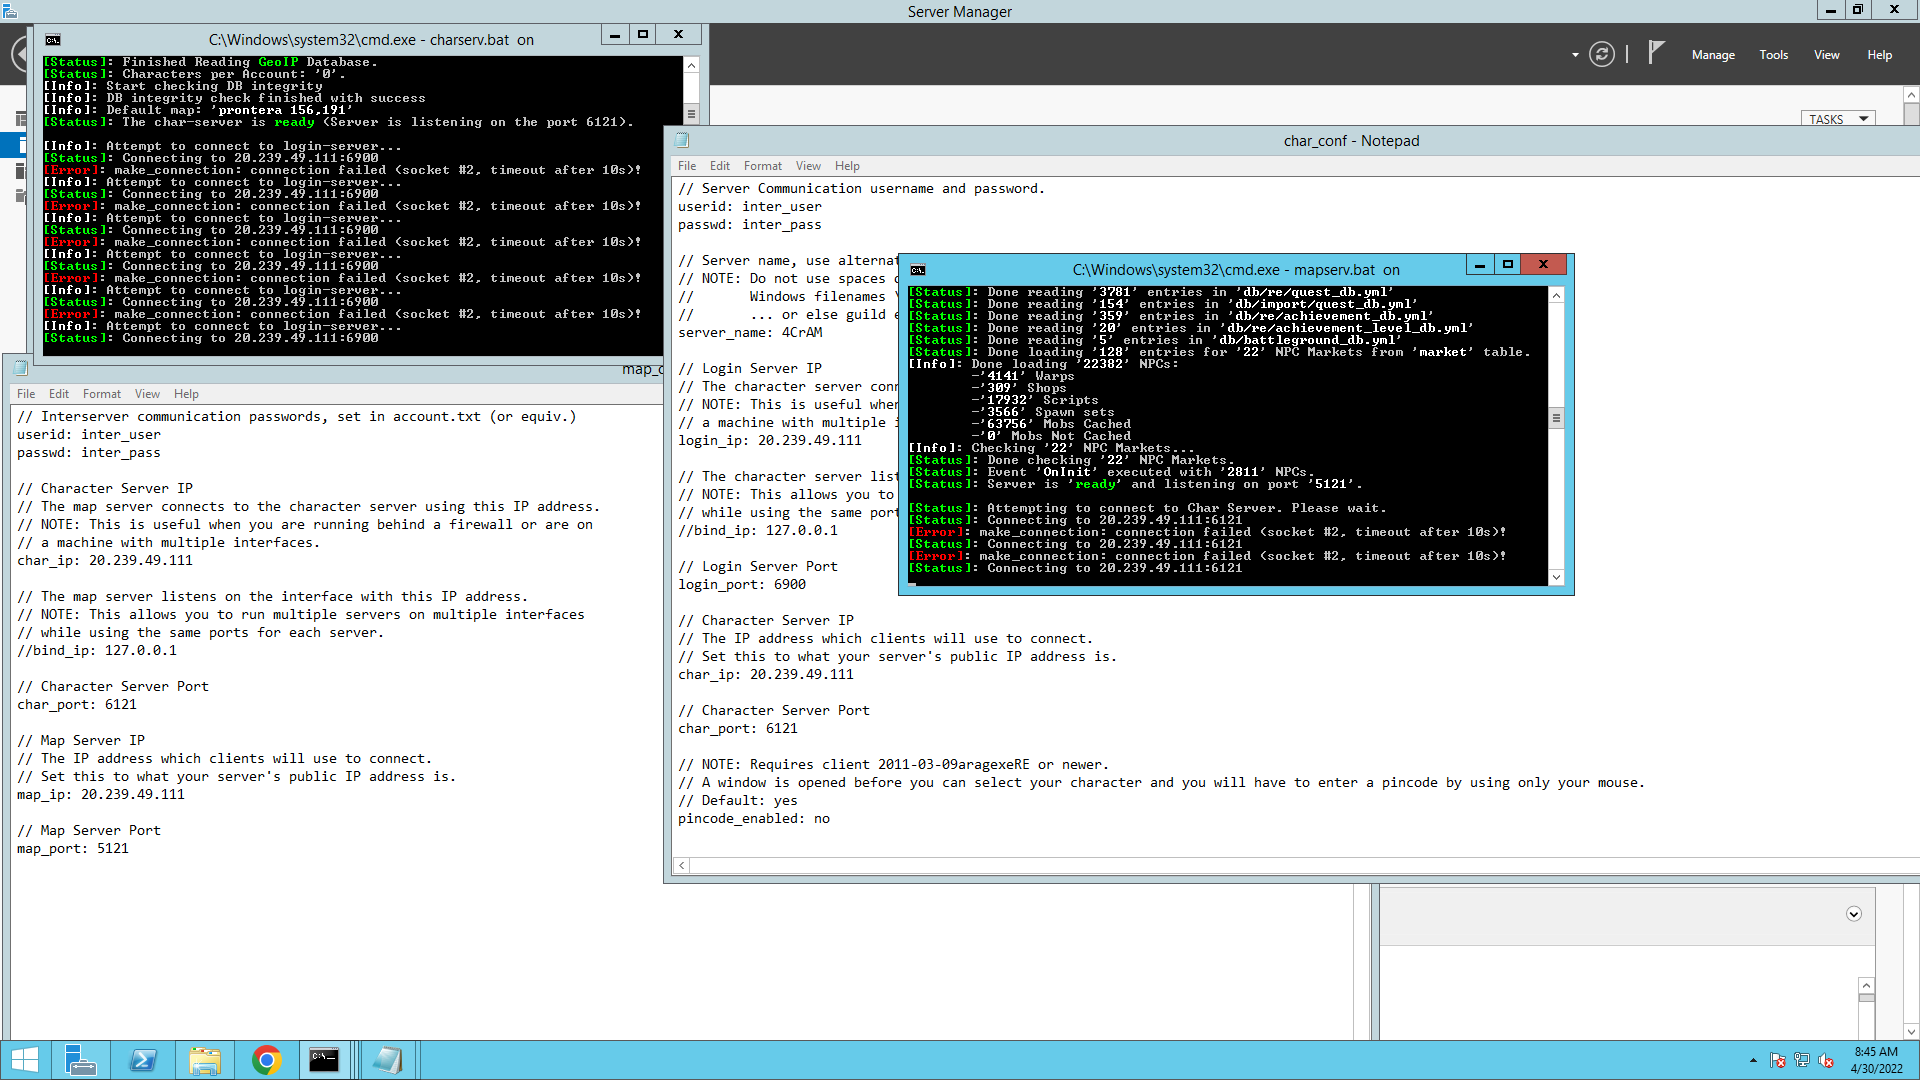Open the Tools menu in Server Manager

pyautogui.click(x=1773, y=55)
